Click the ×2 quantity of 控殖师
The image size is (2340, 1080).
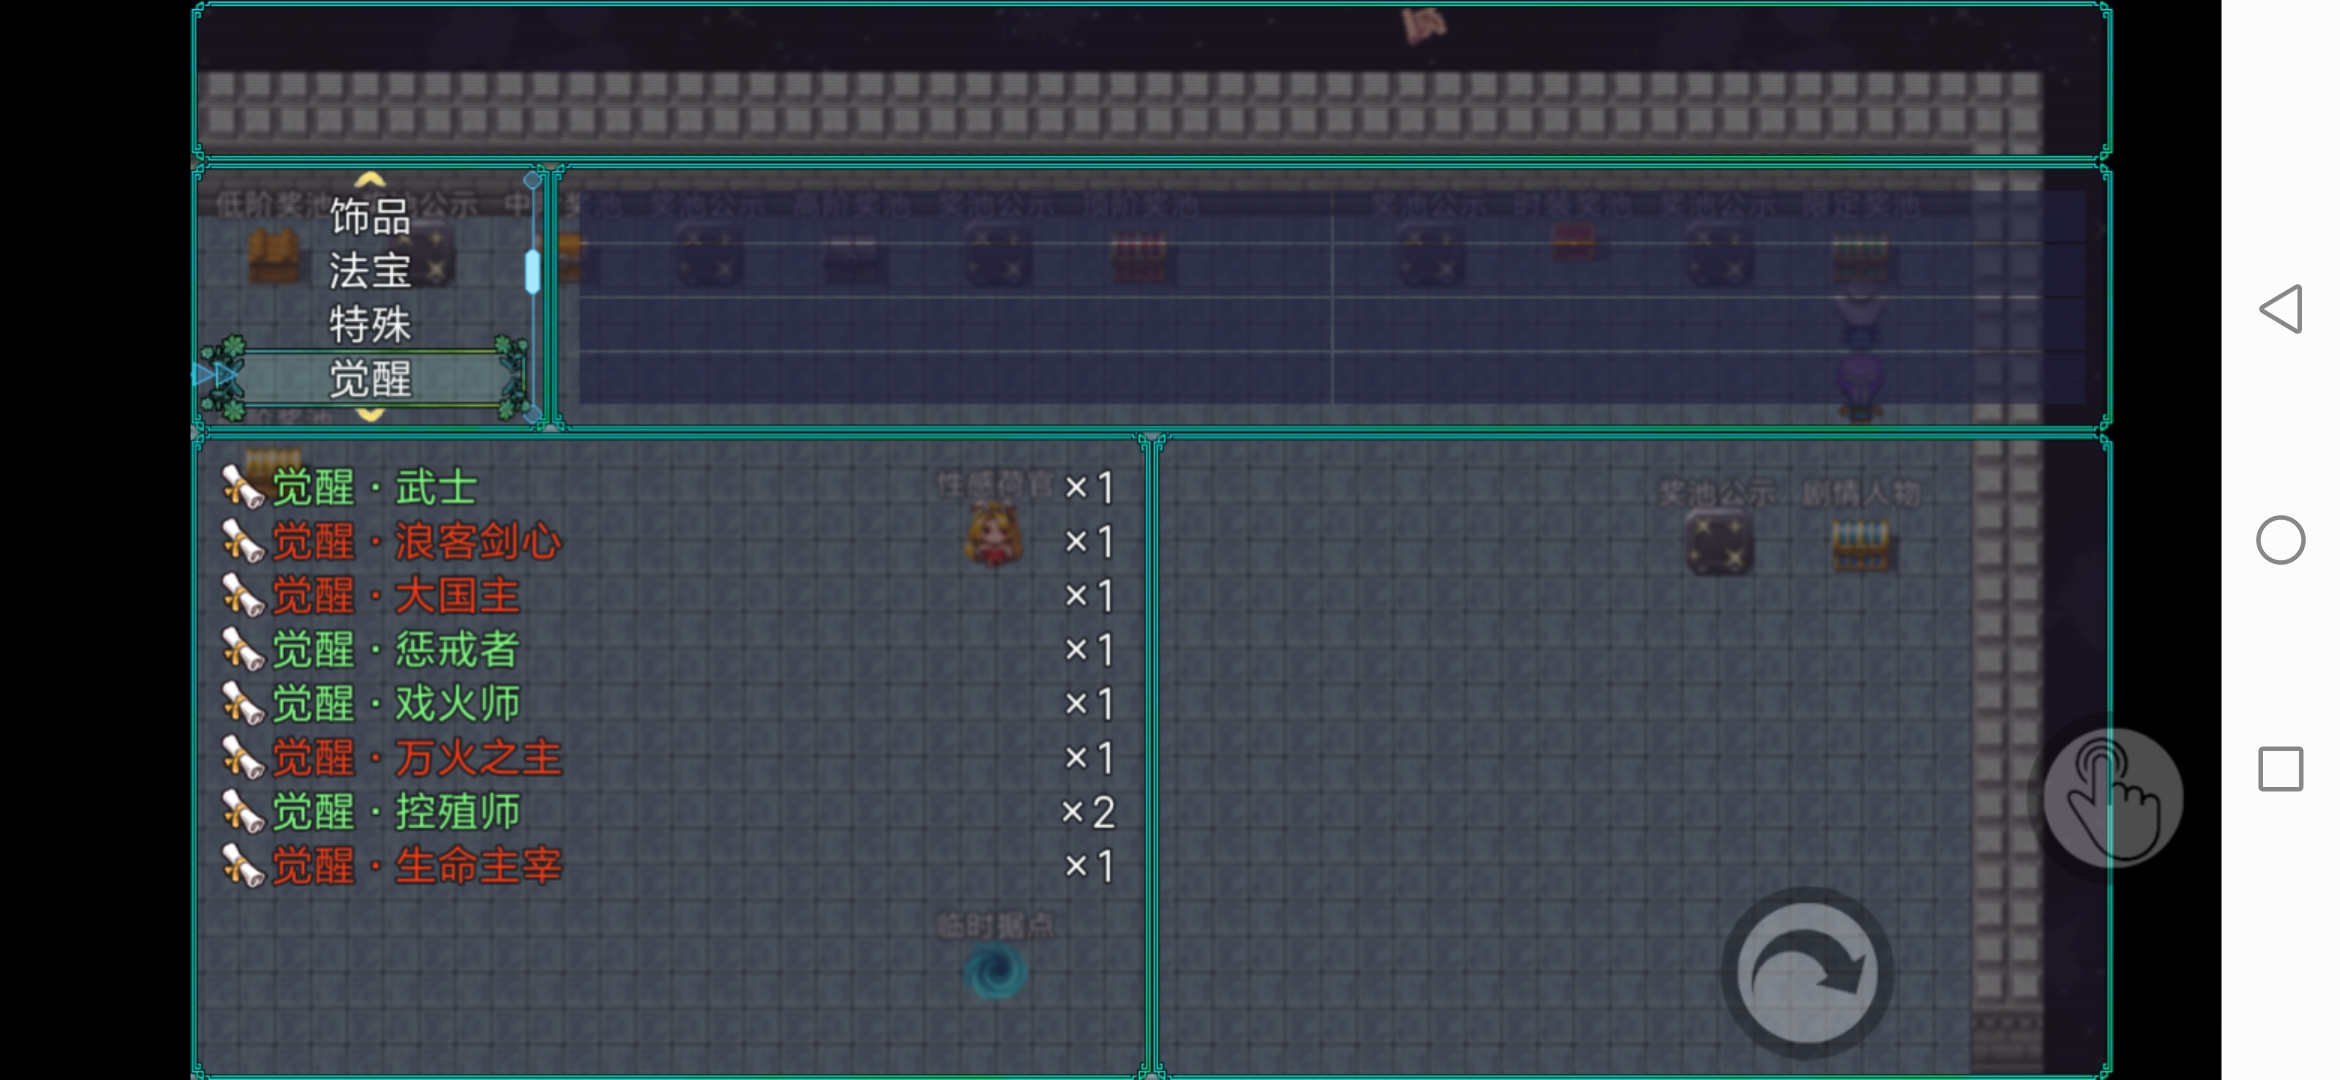click(1088, 812)
